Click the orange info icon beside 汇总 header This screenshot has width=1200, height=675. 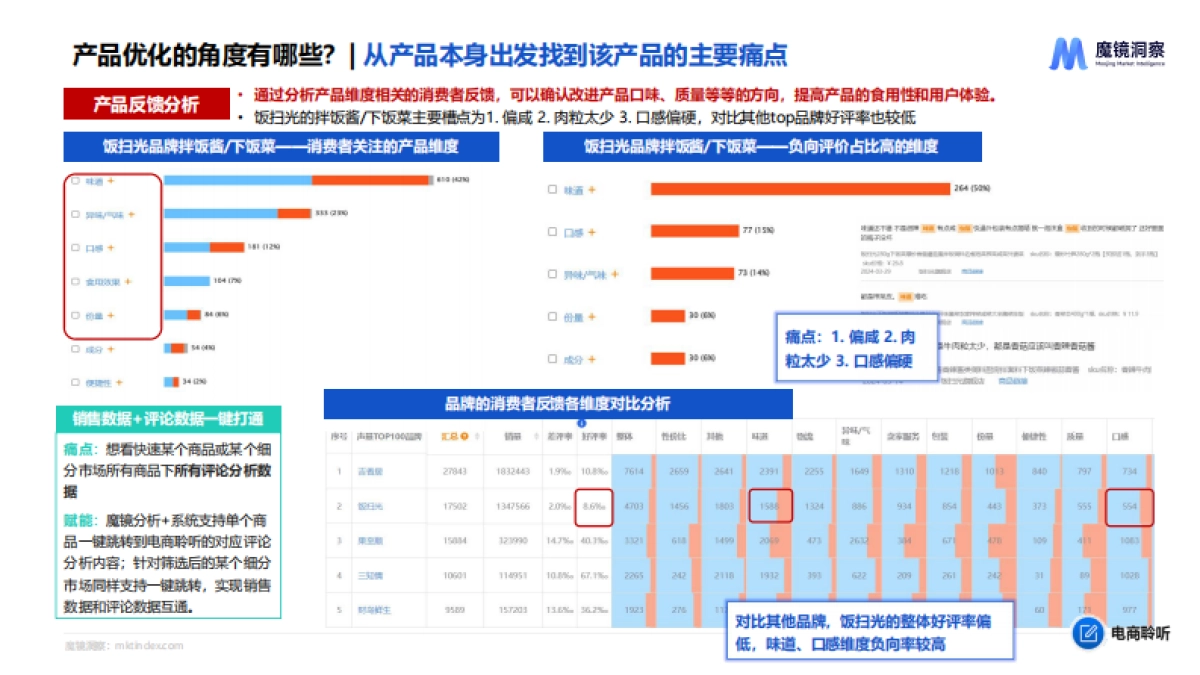[x=465, y=436]
